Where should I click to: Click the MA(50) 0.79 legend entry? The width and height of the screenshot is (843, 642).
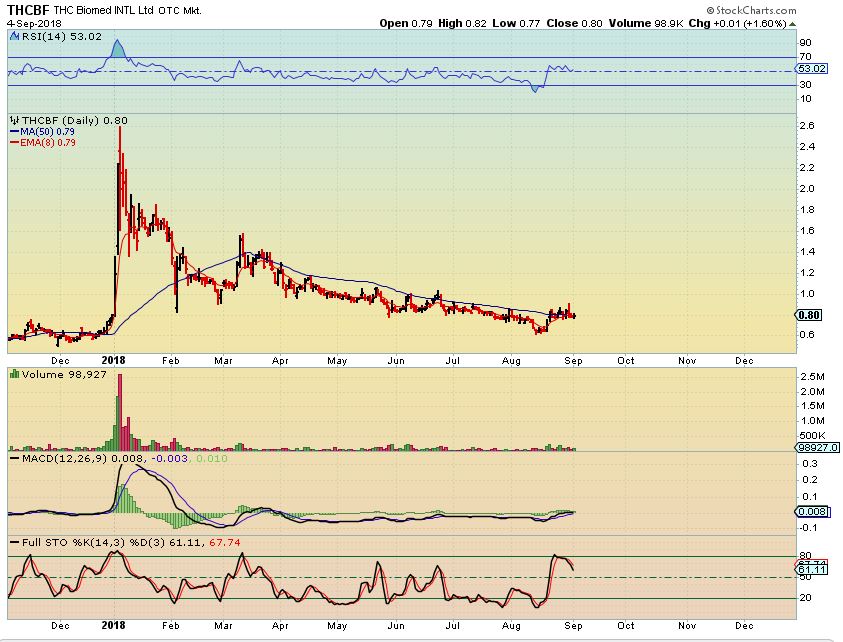pyautogui.click(x=43, y=132)
